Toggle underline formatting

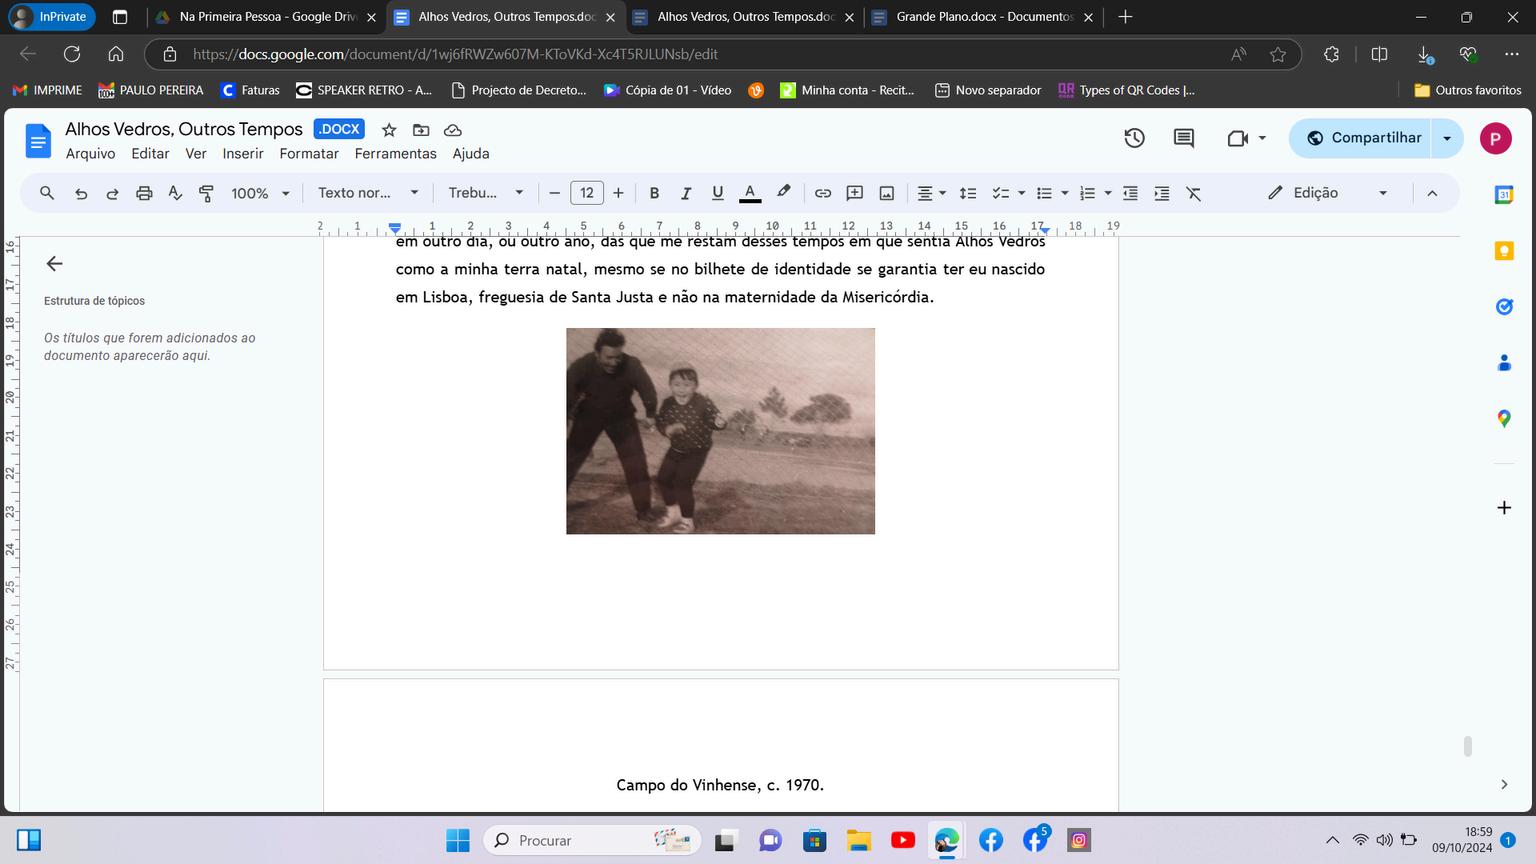click(717, 193)
